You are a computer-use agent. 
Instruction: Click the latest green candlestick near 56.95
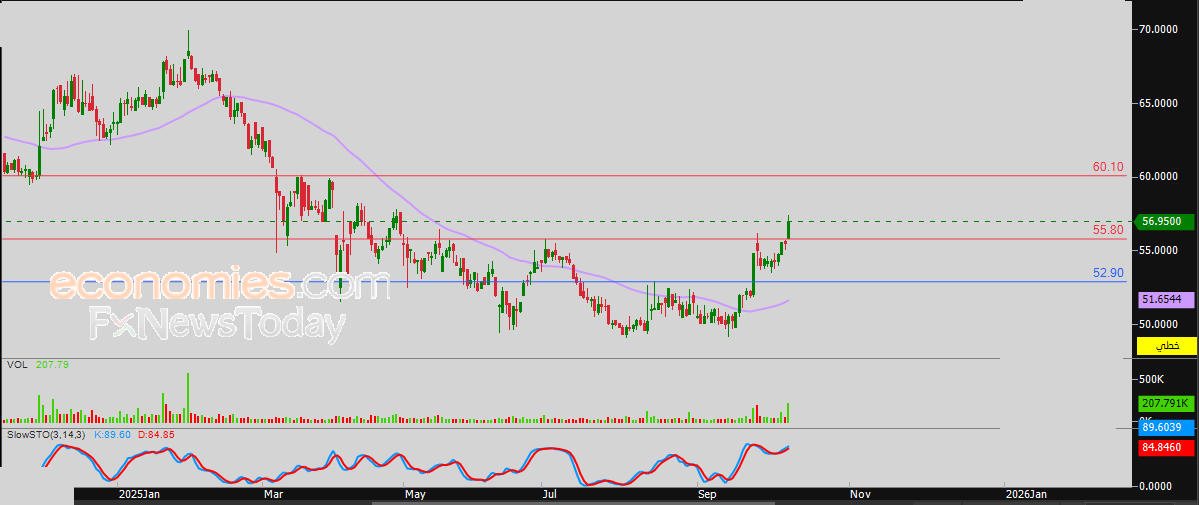click(788, 228)
